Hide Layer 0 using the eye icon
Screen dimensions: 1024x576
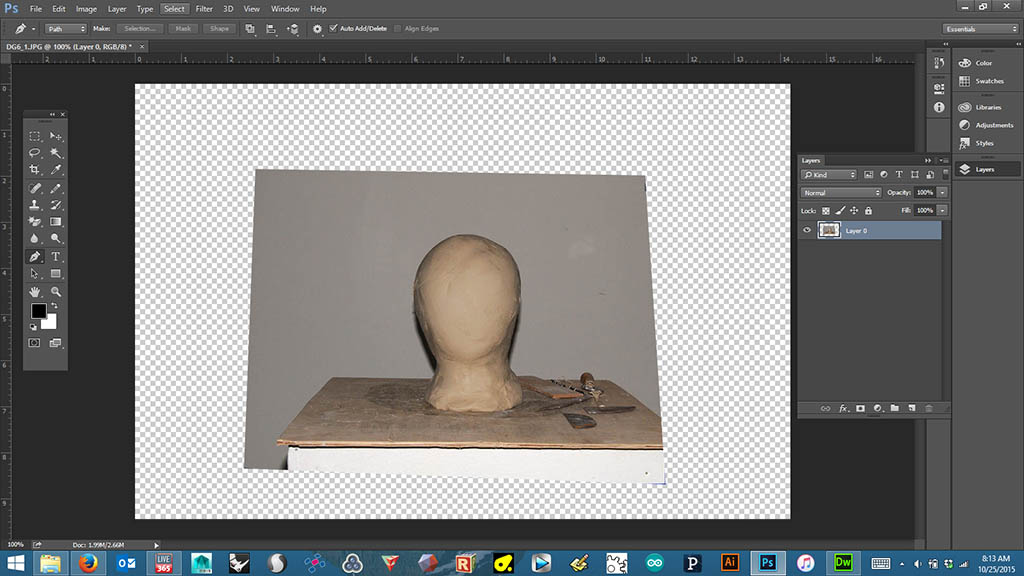point(808,230)
